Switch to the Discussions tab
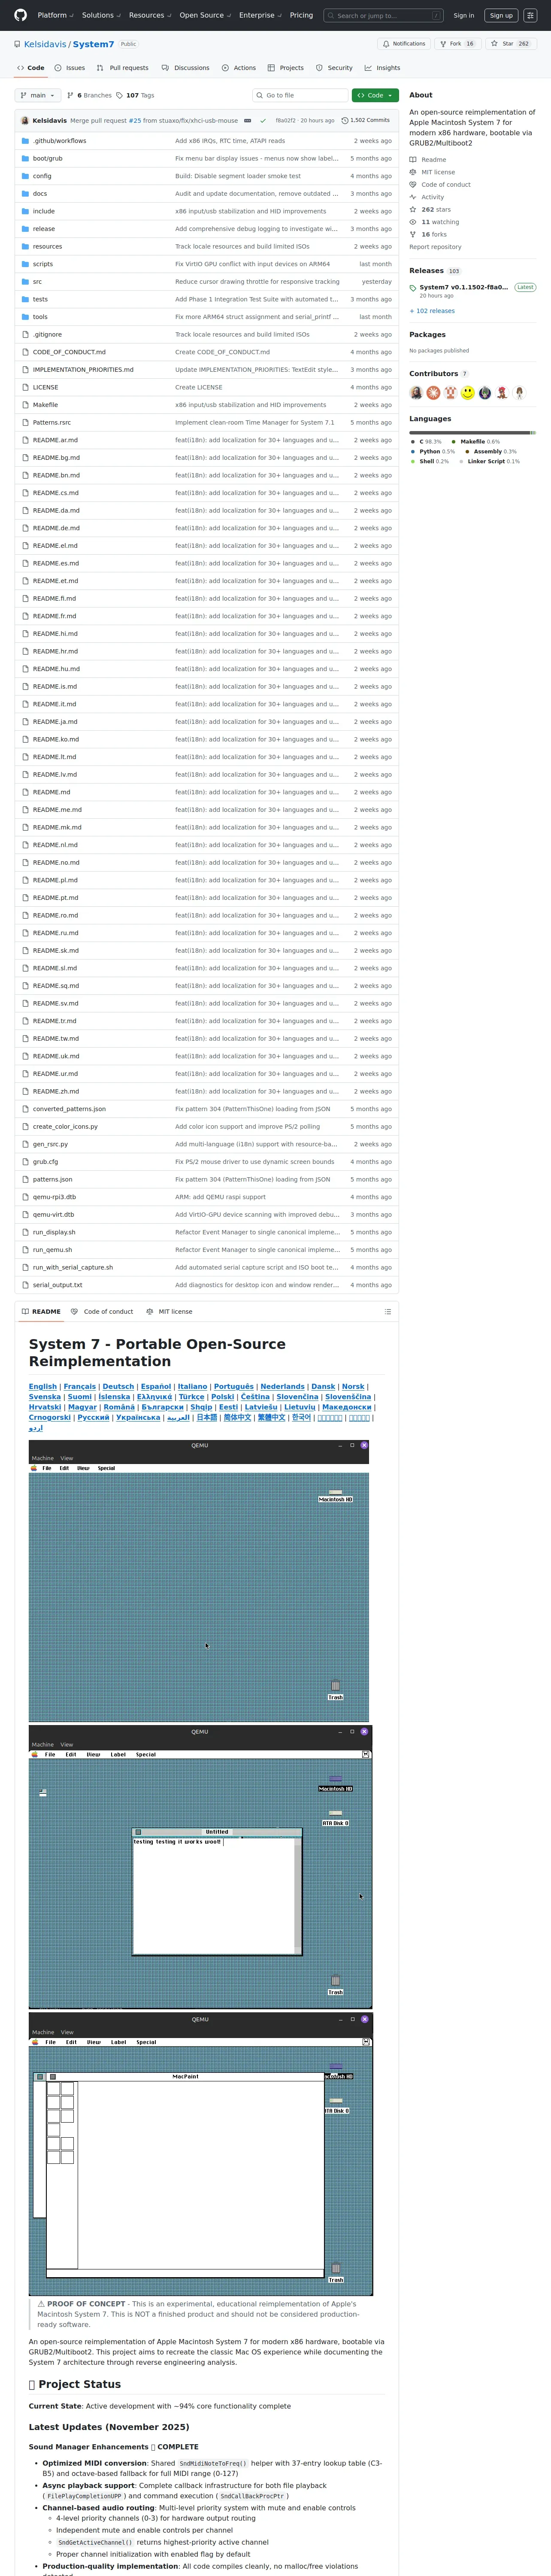 185,68
